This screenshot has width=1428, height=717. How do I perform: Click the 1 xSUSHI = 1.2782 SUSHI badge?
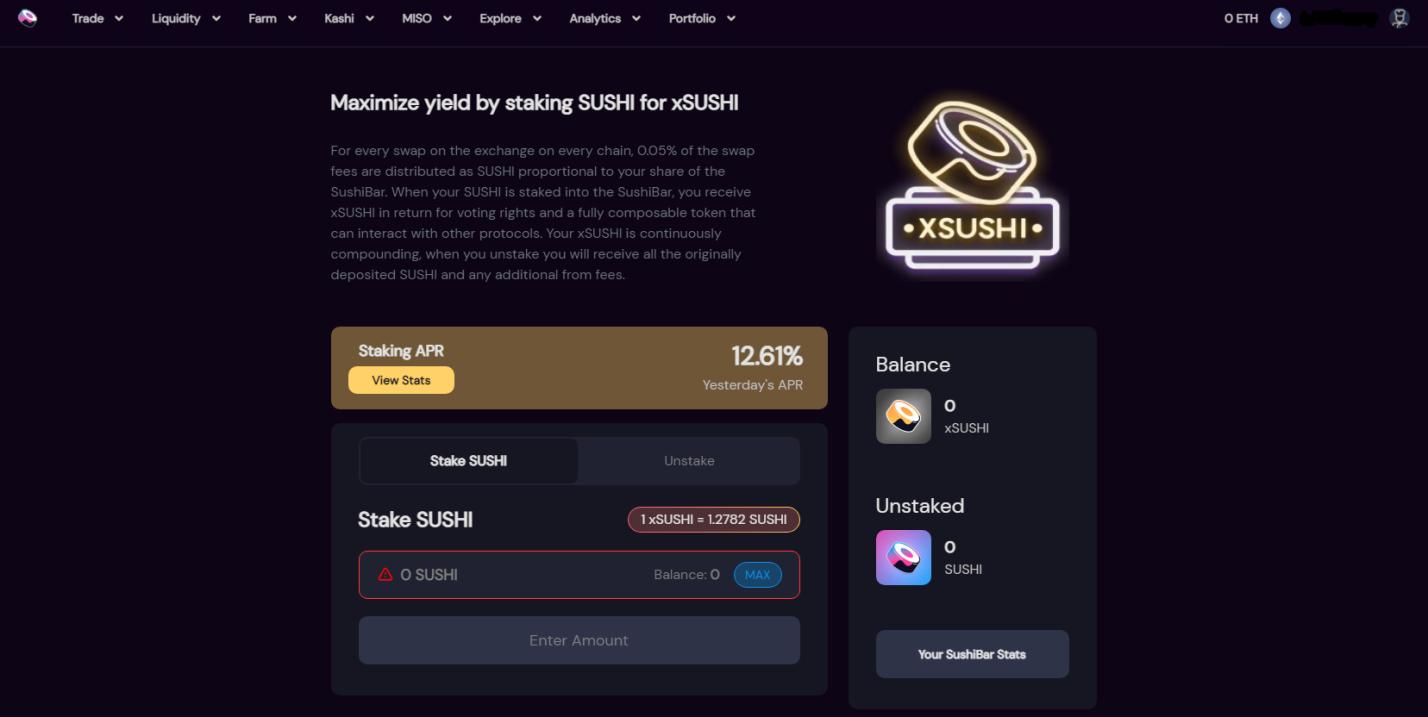pos(713,519)
